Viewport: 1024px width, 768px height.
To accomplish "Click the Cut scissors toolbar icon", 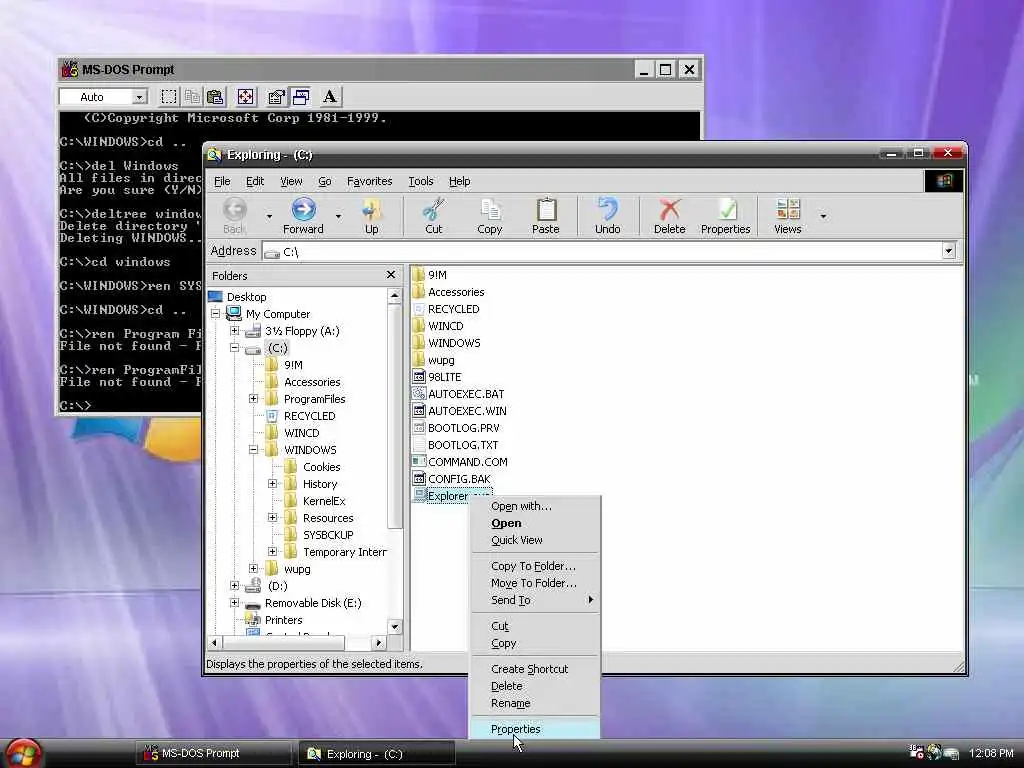I will pos(434,210).
